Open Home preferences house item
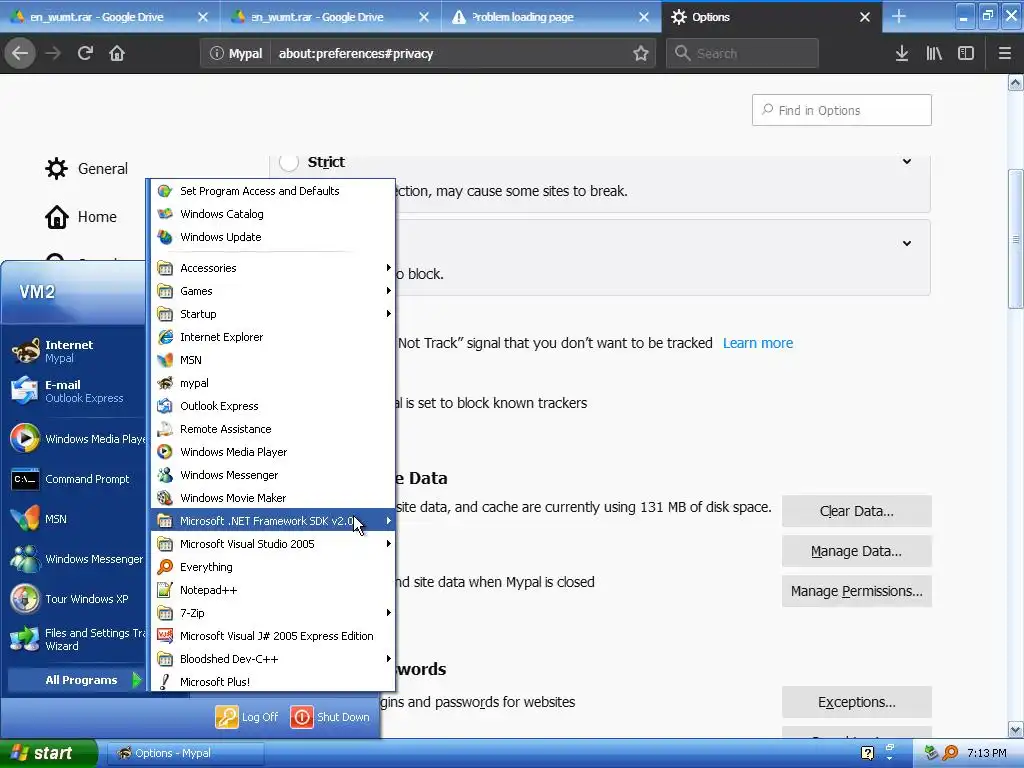The width and height of the screenshot is (1024, 768). [x=81, y=217]
